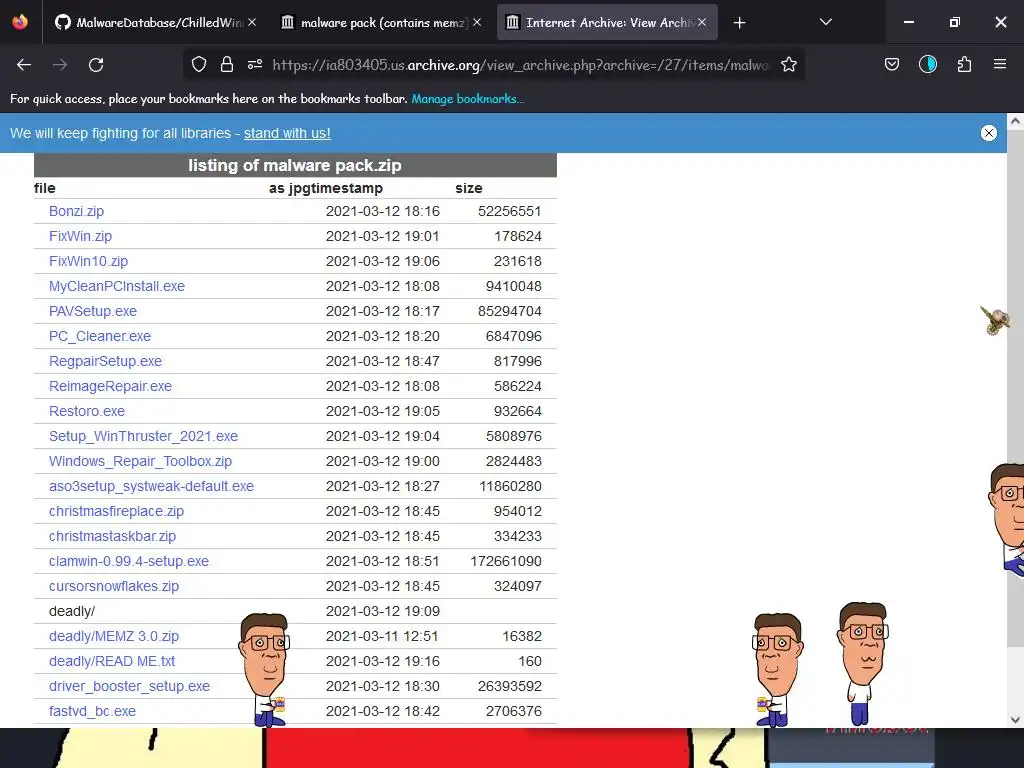Open site permissions icon in address bar

255,64
